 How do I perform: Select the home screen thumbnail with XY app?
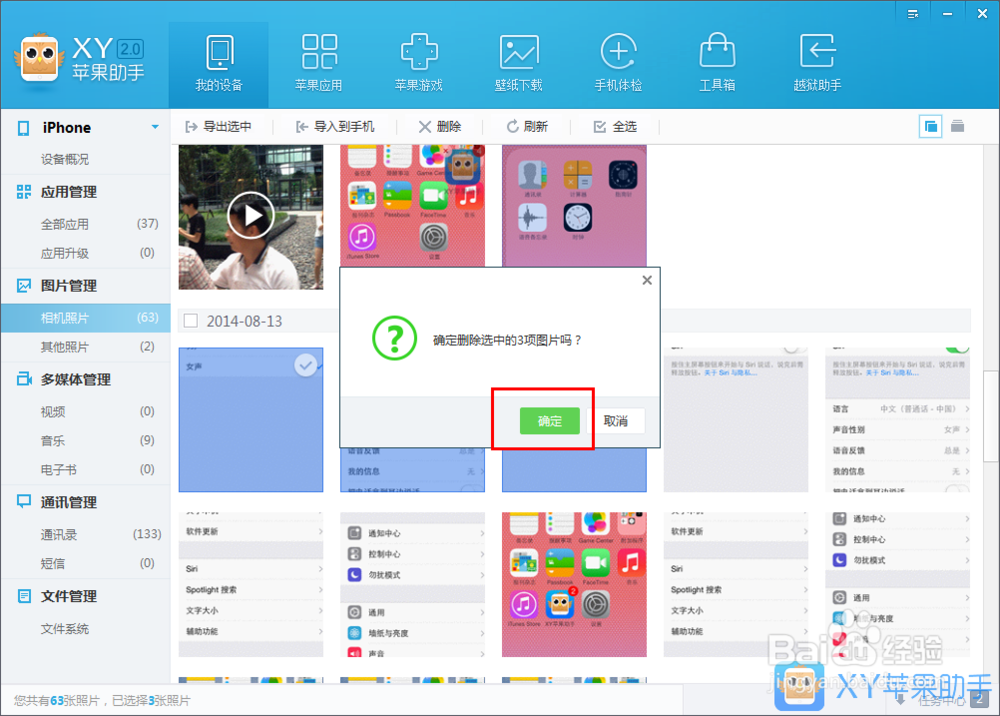[574, 584]
